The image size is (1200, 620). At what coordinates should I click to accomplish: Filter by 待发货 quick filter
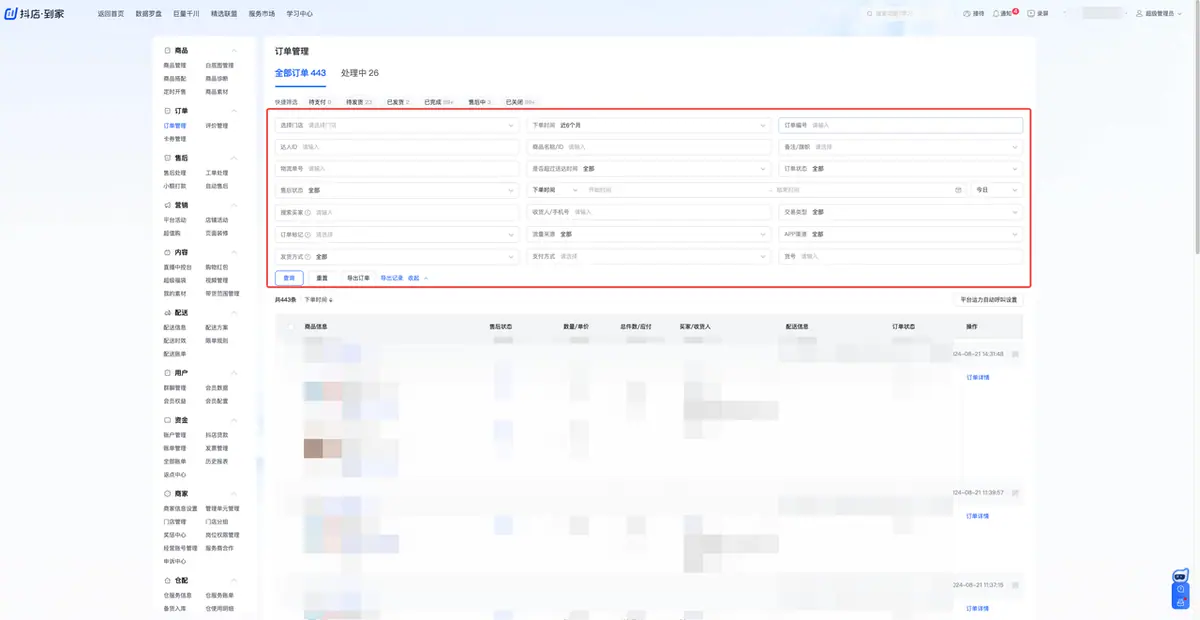(359, 102)
